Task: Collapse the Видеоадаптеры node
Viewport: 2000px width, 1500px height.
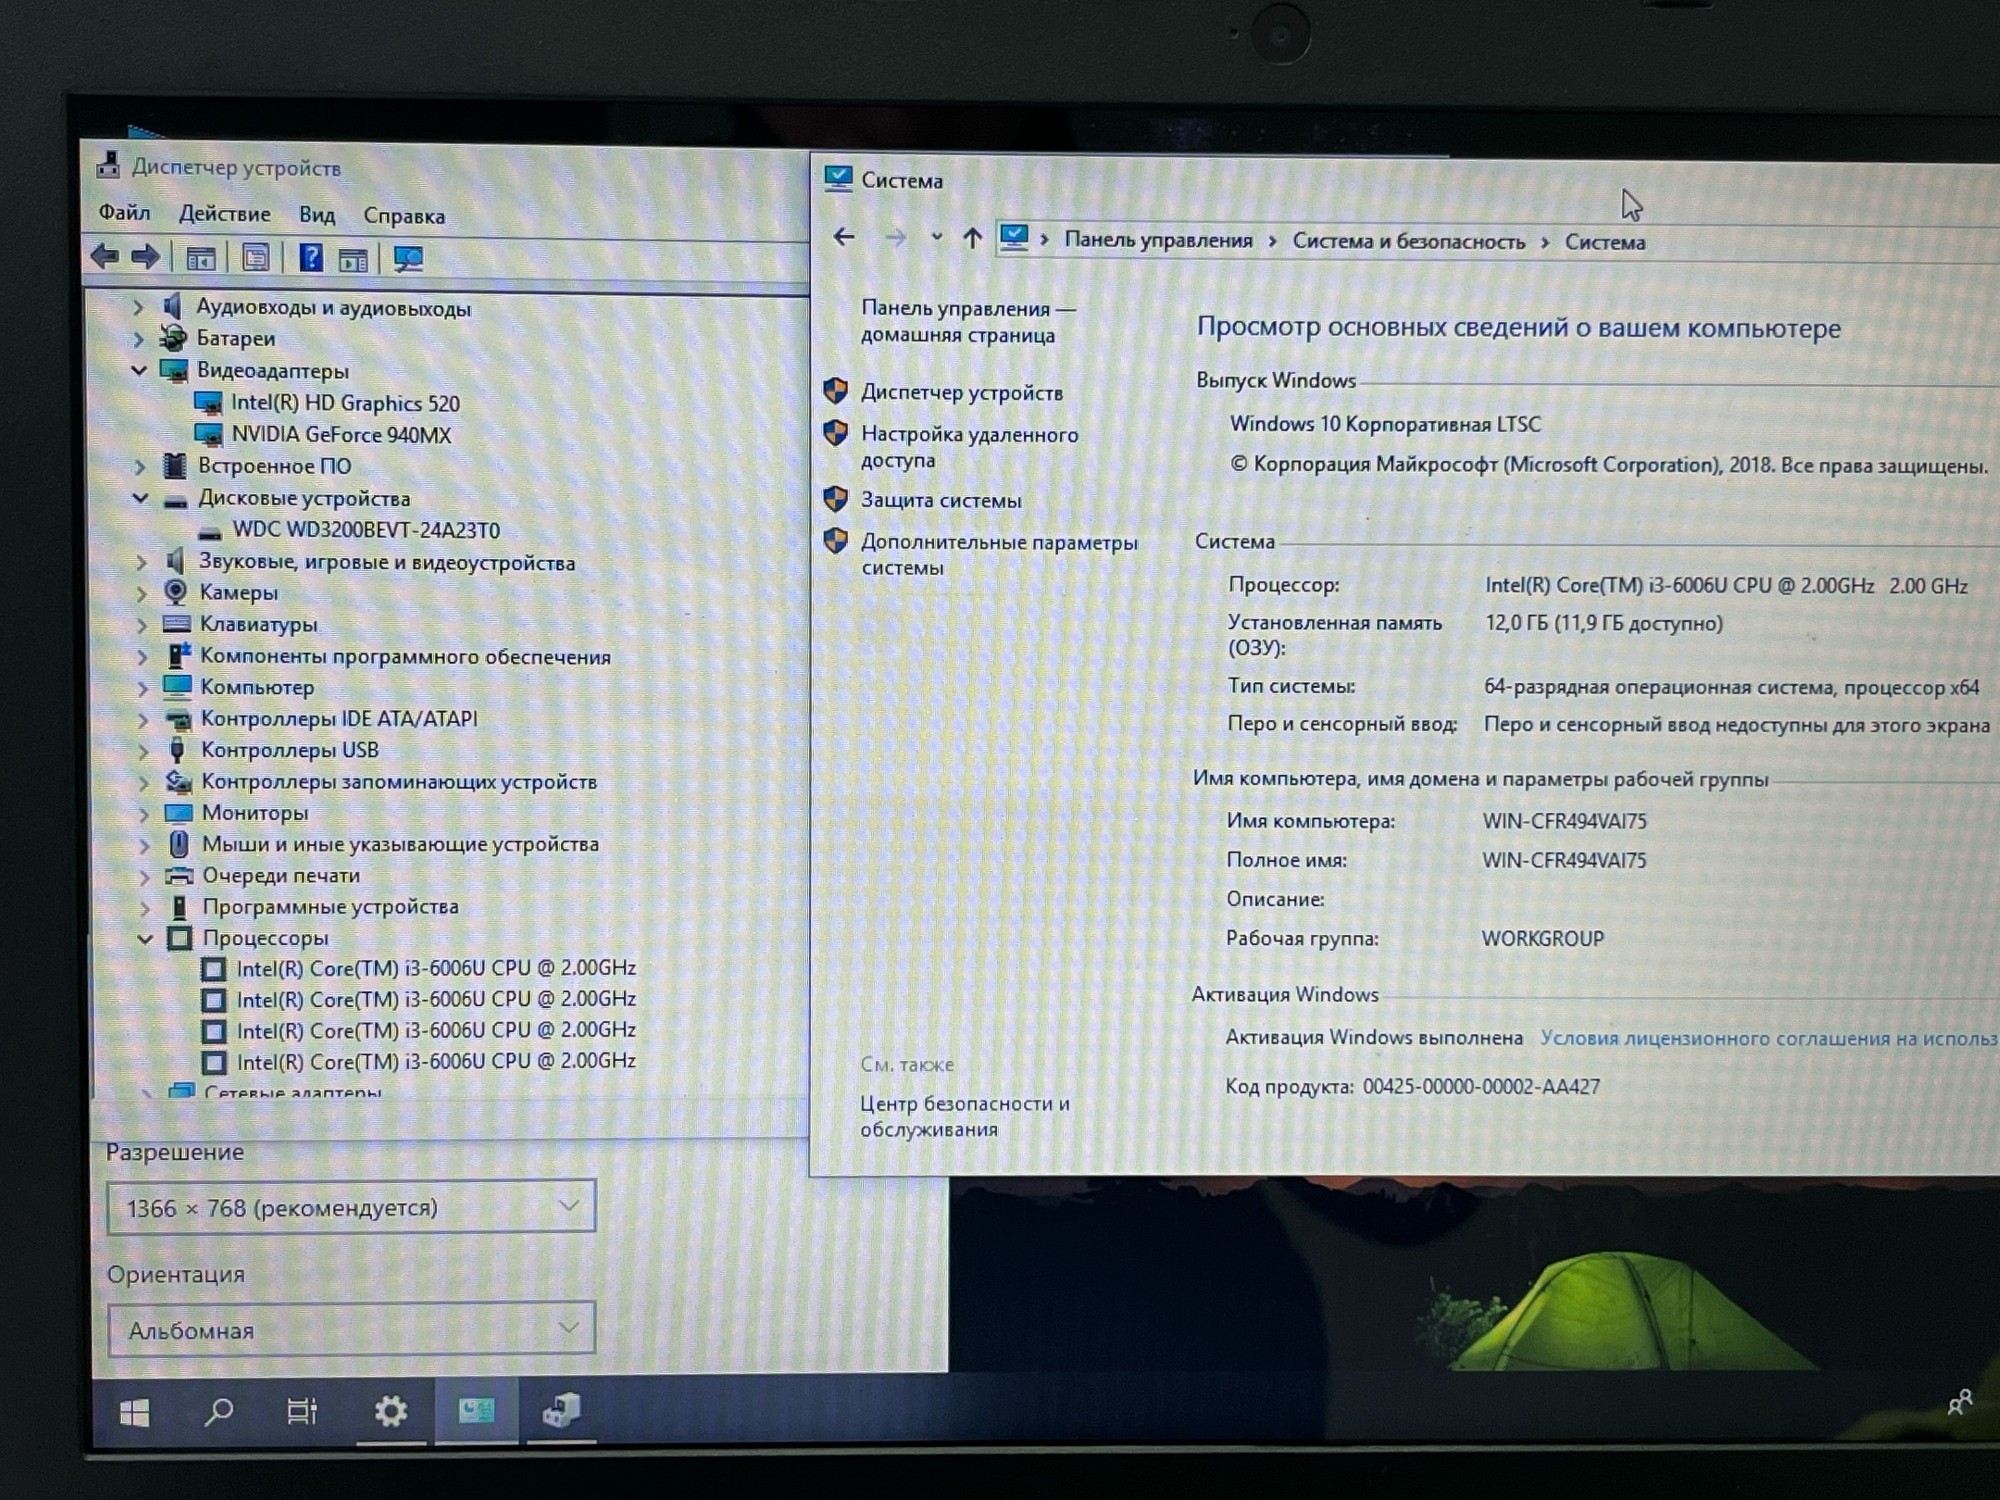Action: [139, 371]
